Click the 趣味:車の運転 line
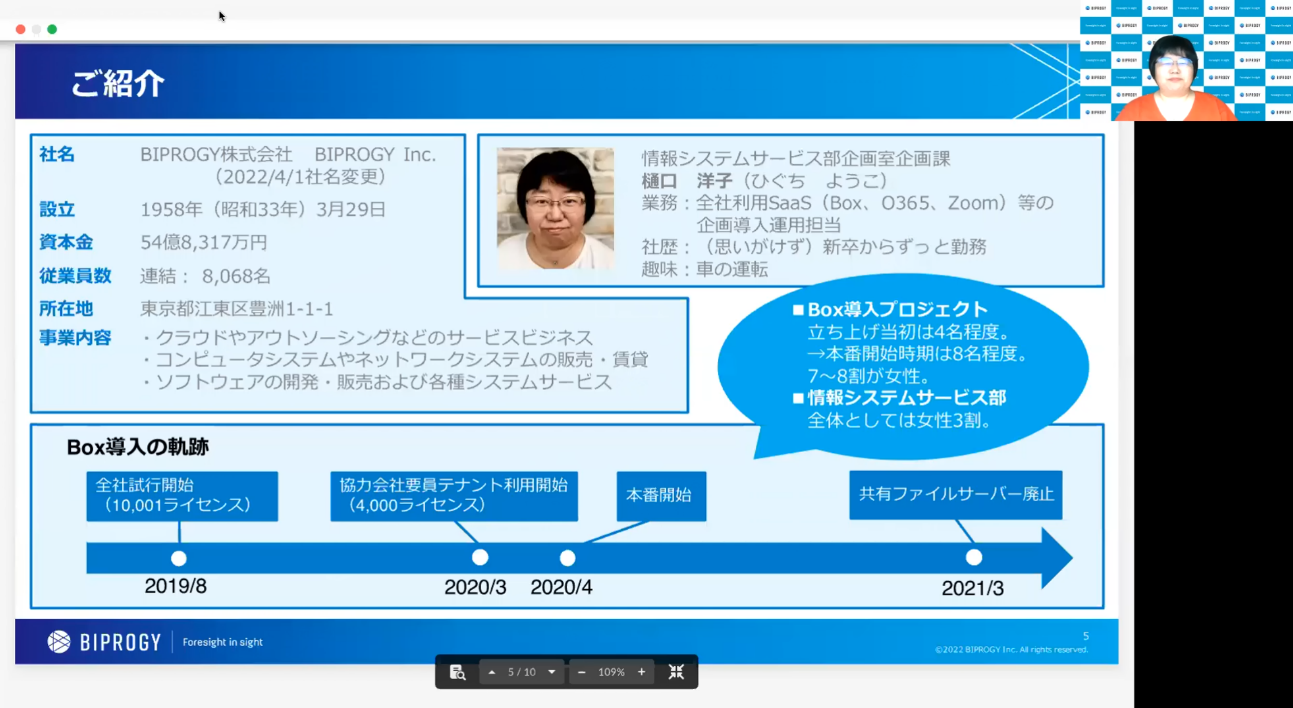1293x708 pixels. tap(705, 269)
